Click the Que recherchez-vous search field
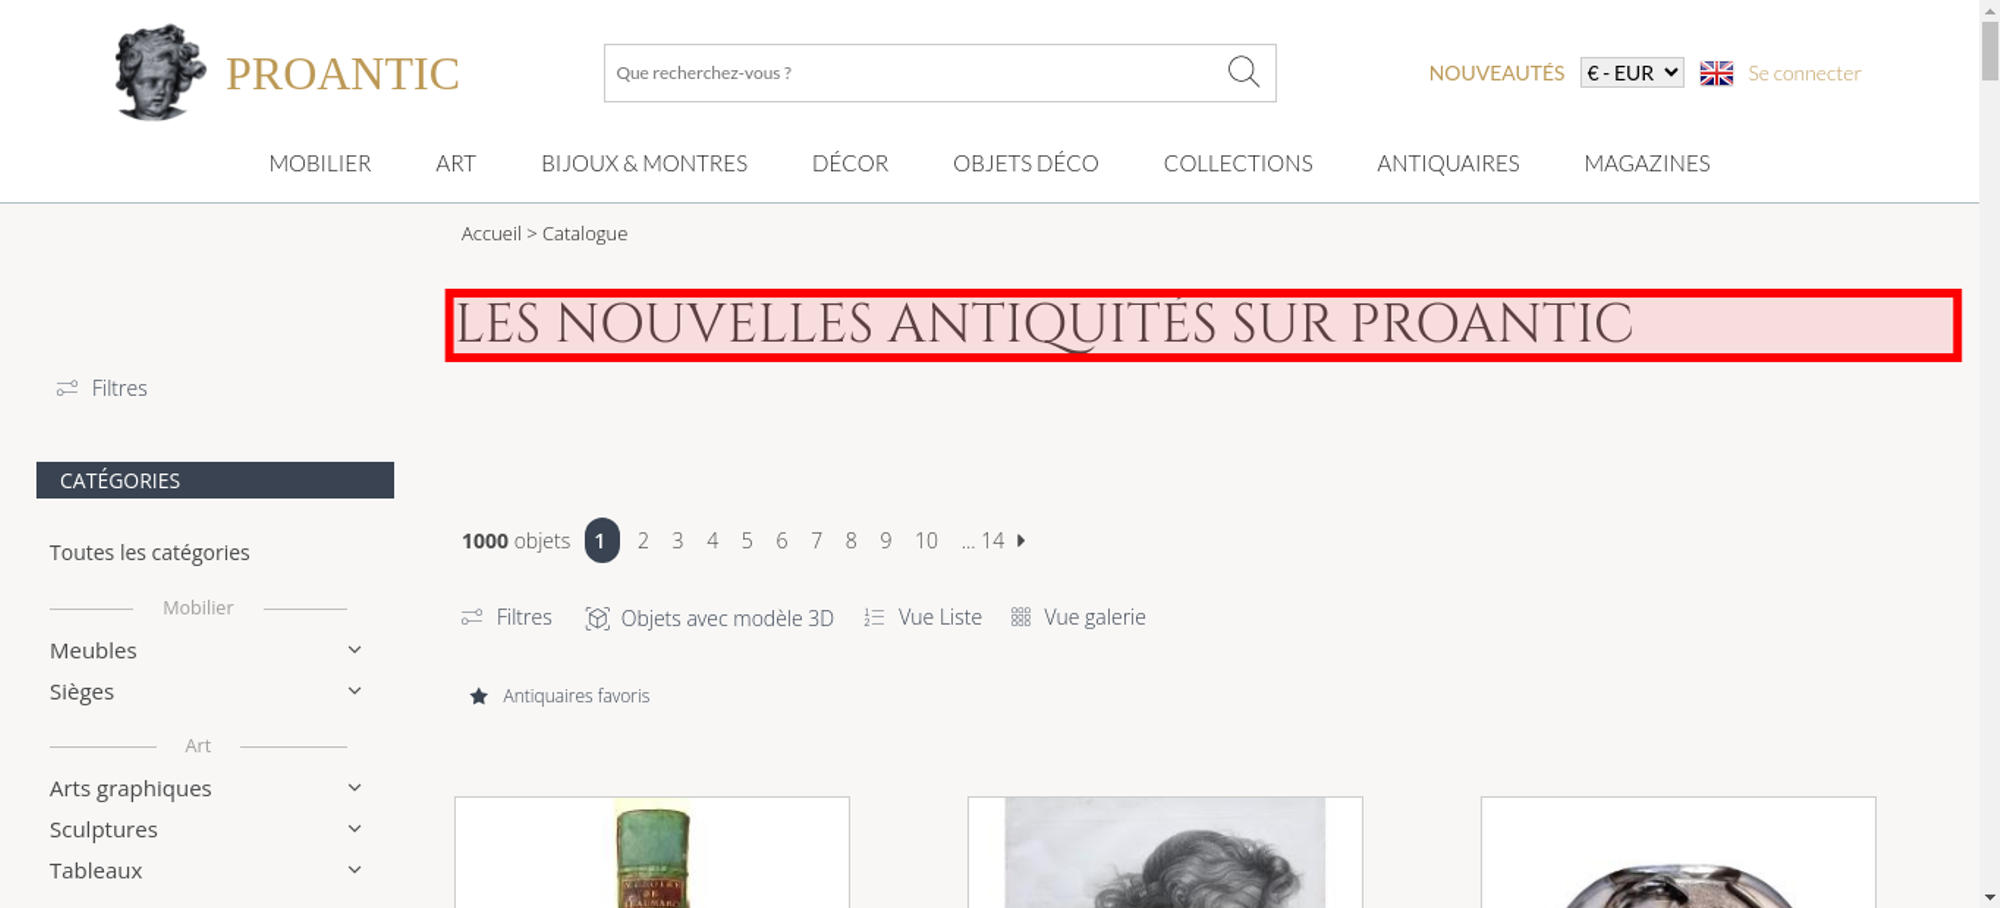The height and width of the screenshot is (908, 2000). (x=915, y=73)
